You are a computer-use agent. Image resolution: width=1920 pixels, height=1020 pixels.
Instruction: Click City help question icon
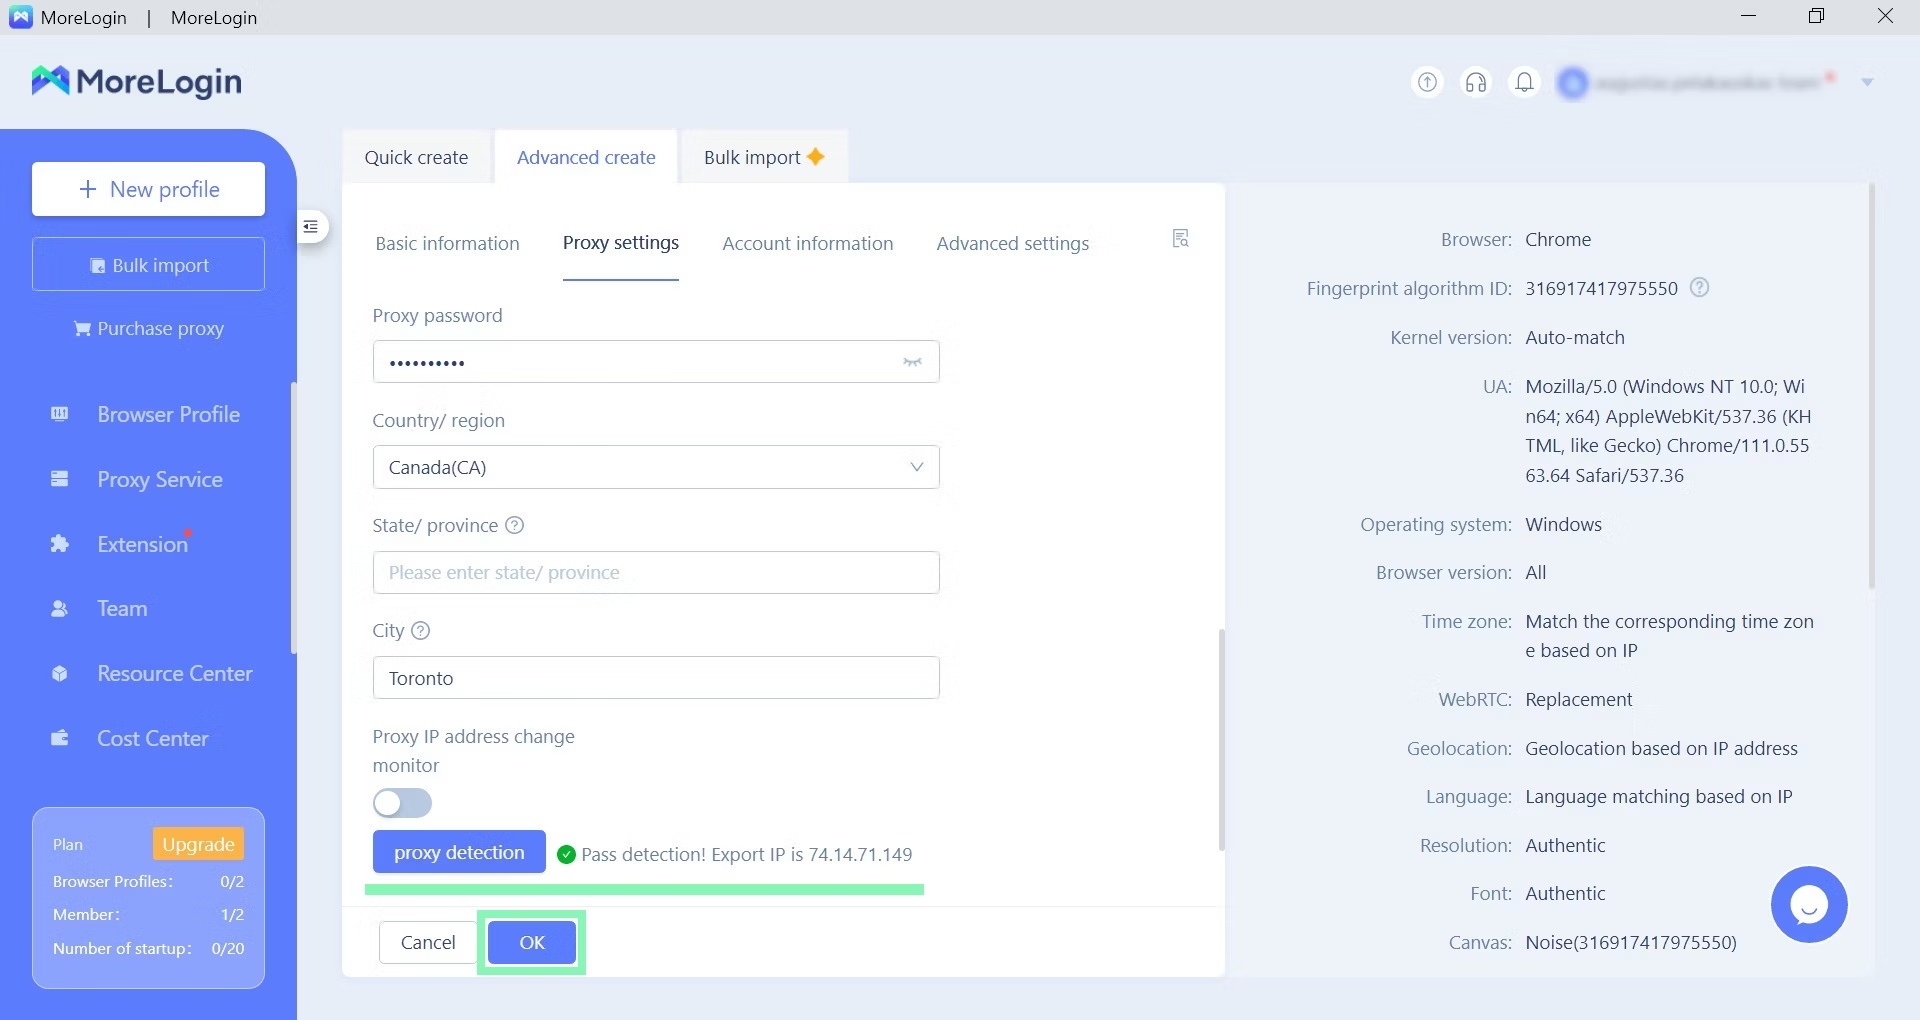coord(421,631)
